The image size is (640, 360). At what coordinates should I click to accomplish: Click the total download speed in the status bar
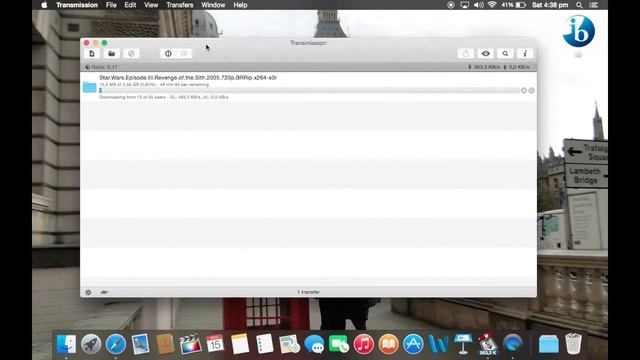click(x=484, y=67)
